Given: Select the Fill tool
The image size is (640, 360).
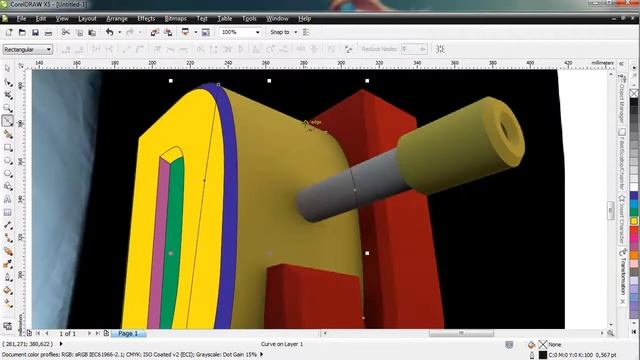Looking at the screenshot, I should pyautogui.click(x=7, y=291).
